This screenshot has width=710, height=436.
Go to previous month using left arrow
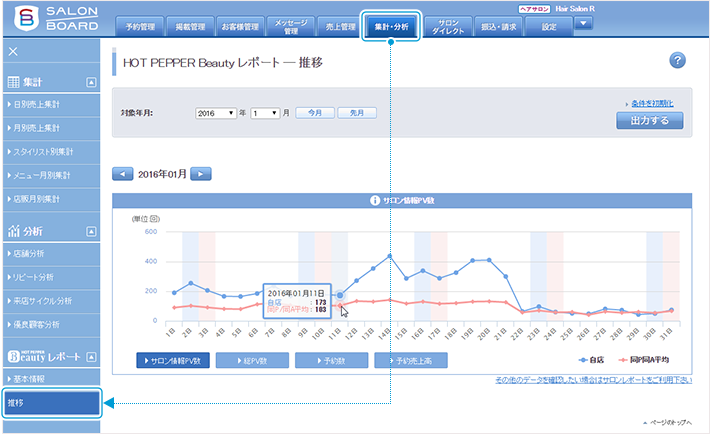pyautogui.click(x=123, y=173)
